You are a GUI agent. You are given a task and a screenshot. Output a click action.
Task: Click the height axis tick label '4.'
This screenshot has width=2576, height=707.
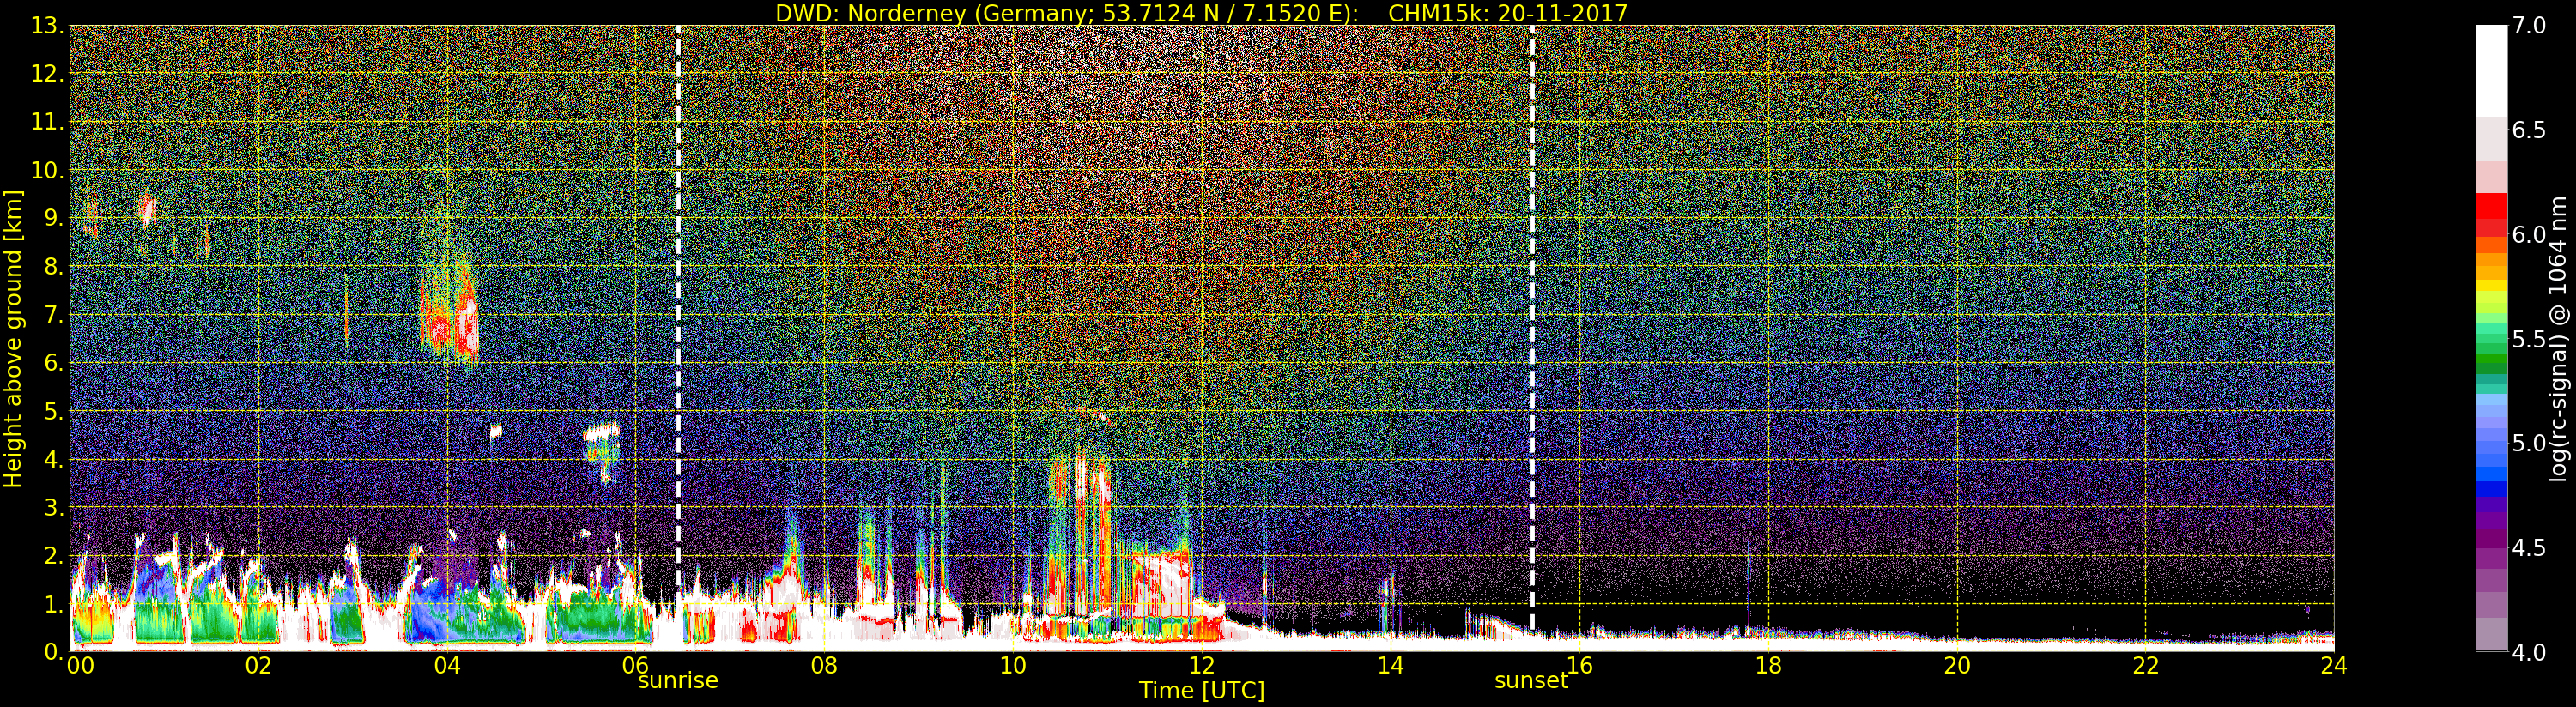tap(54, 460)
